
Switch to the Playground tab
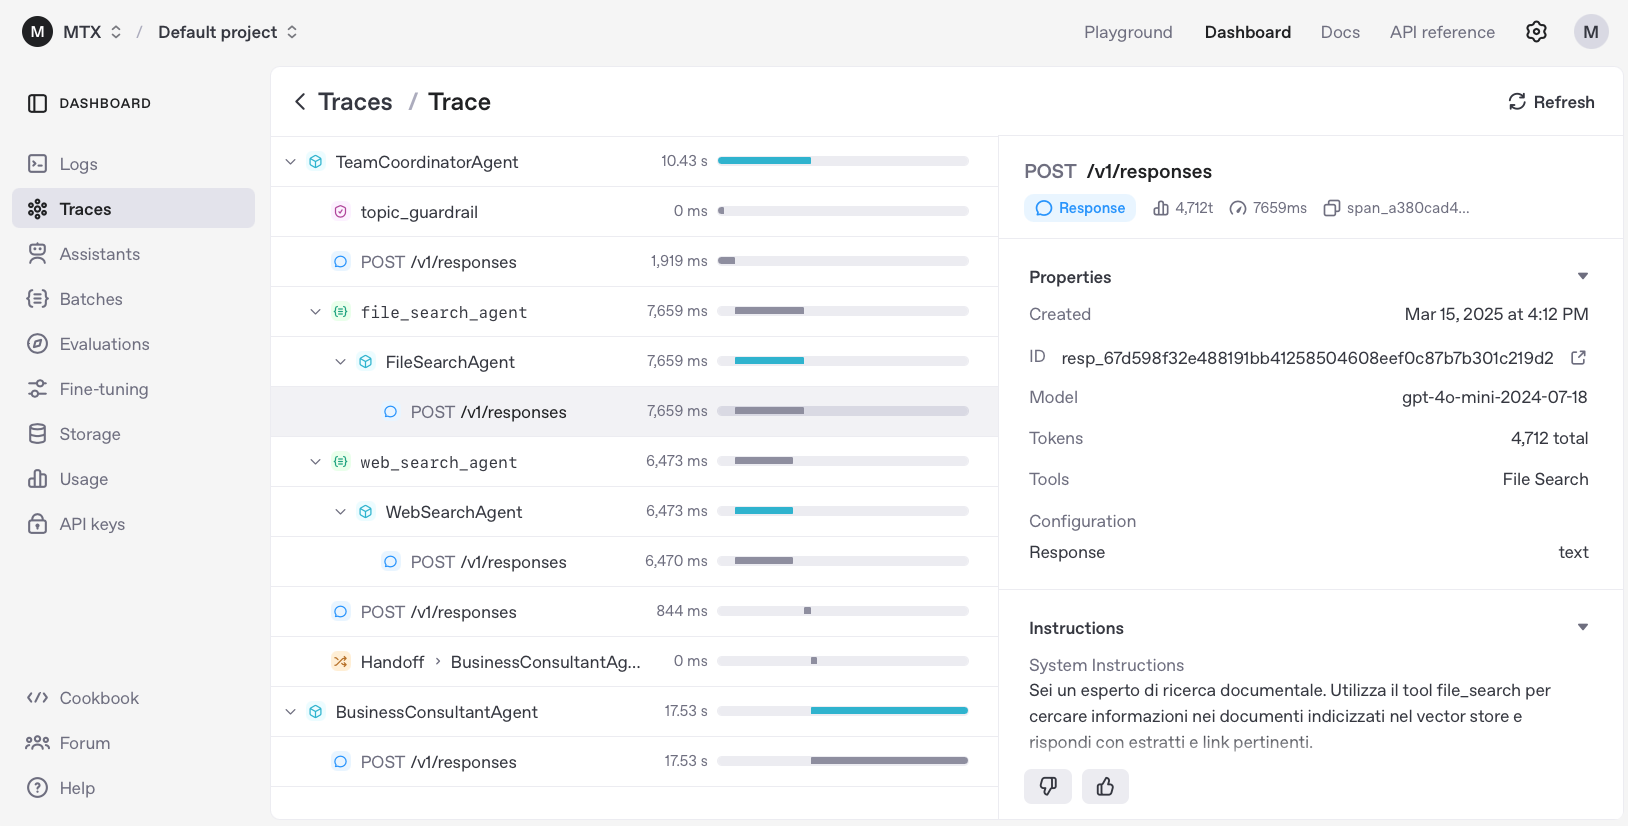(1128, 32)
